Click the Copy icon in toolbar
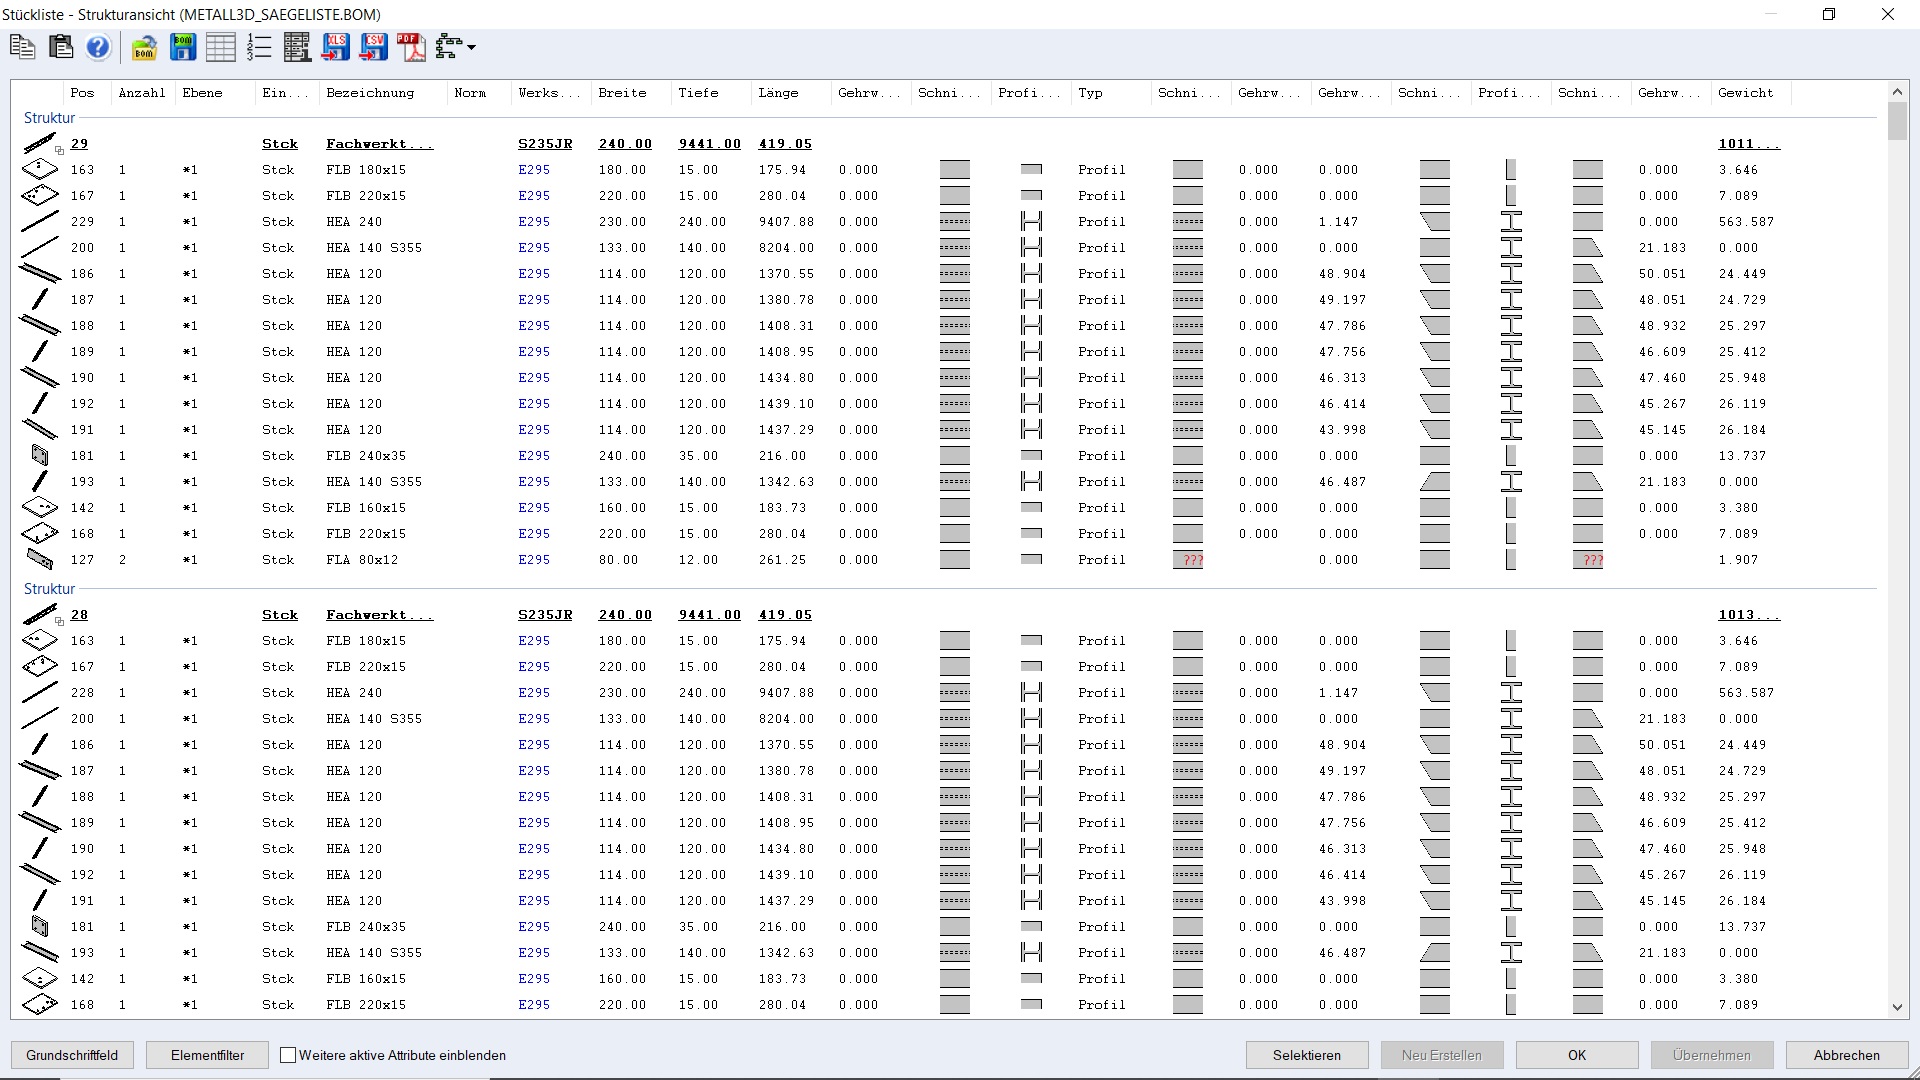 pyautogui.click(x=22, y=47)
